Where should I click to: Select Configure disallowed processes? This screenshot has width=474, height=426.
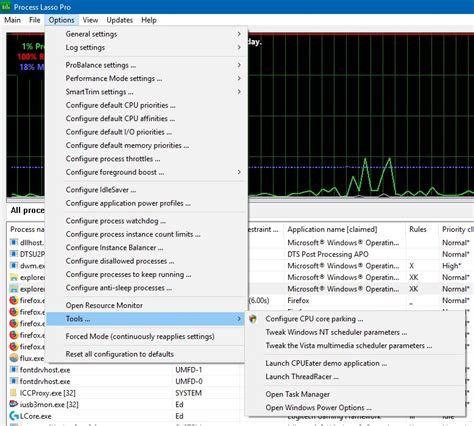pyautogui.click(x=146, y=261)
